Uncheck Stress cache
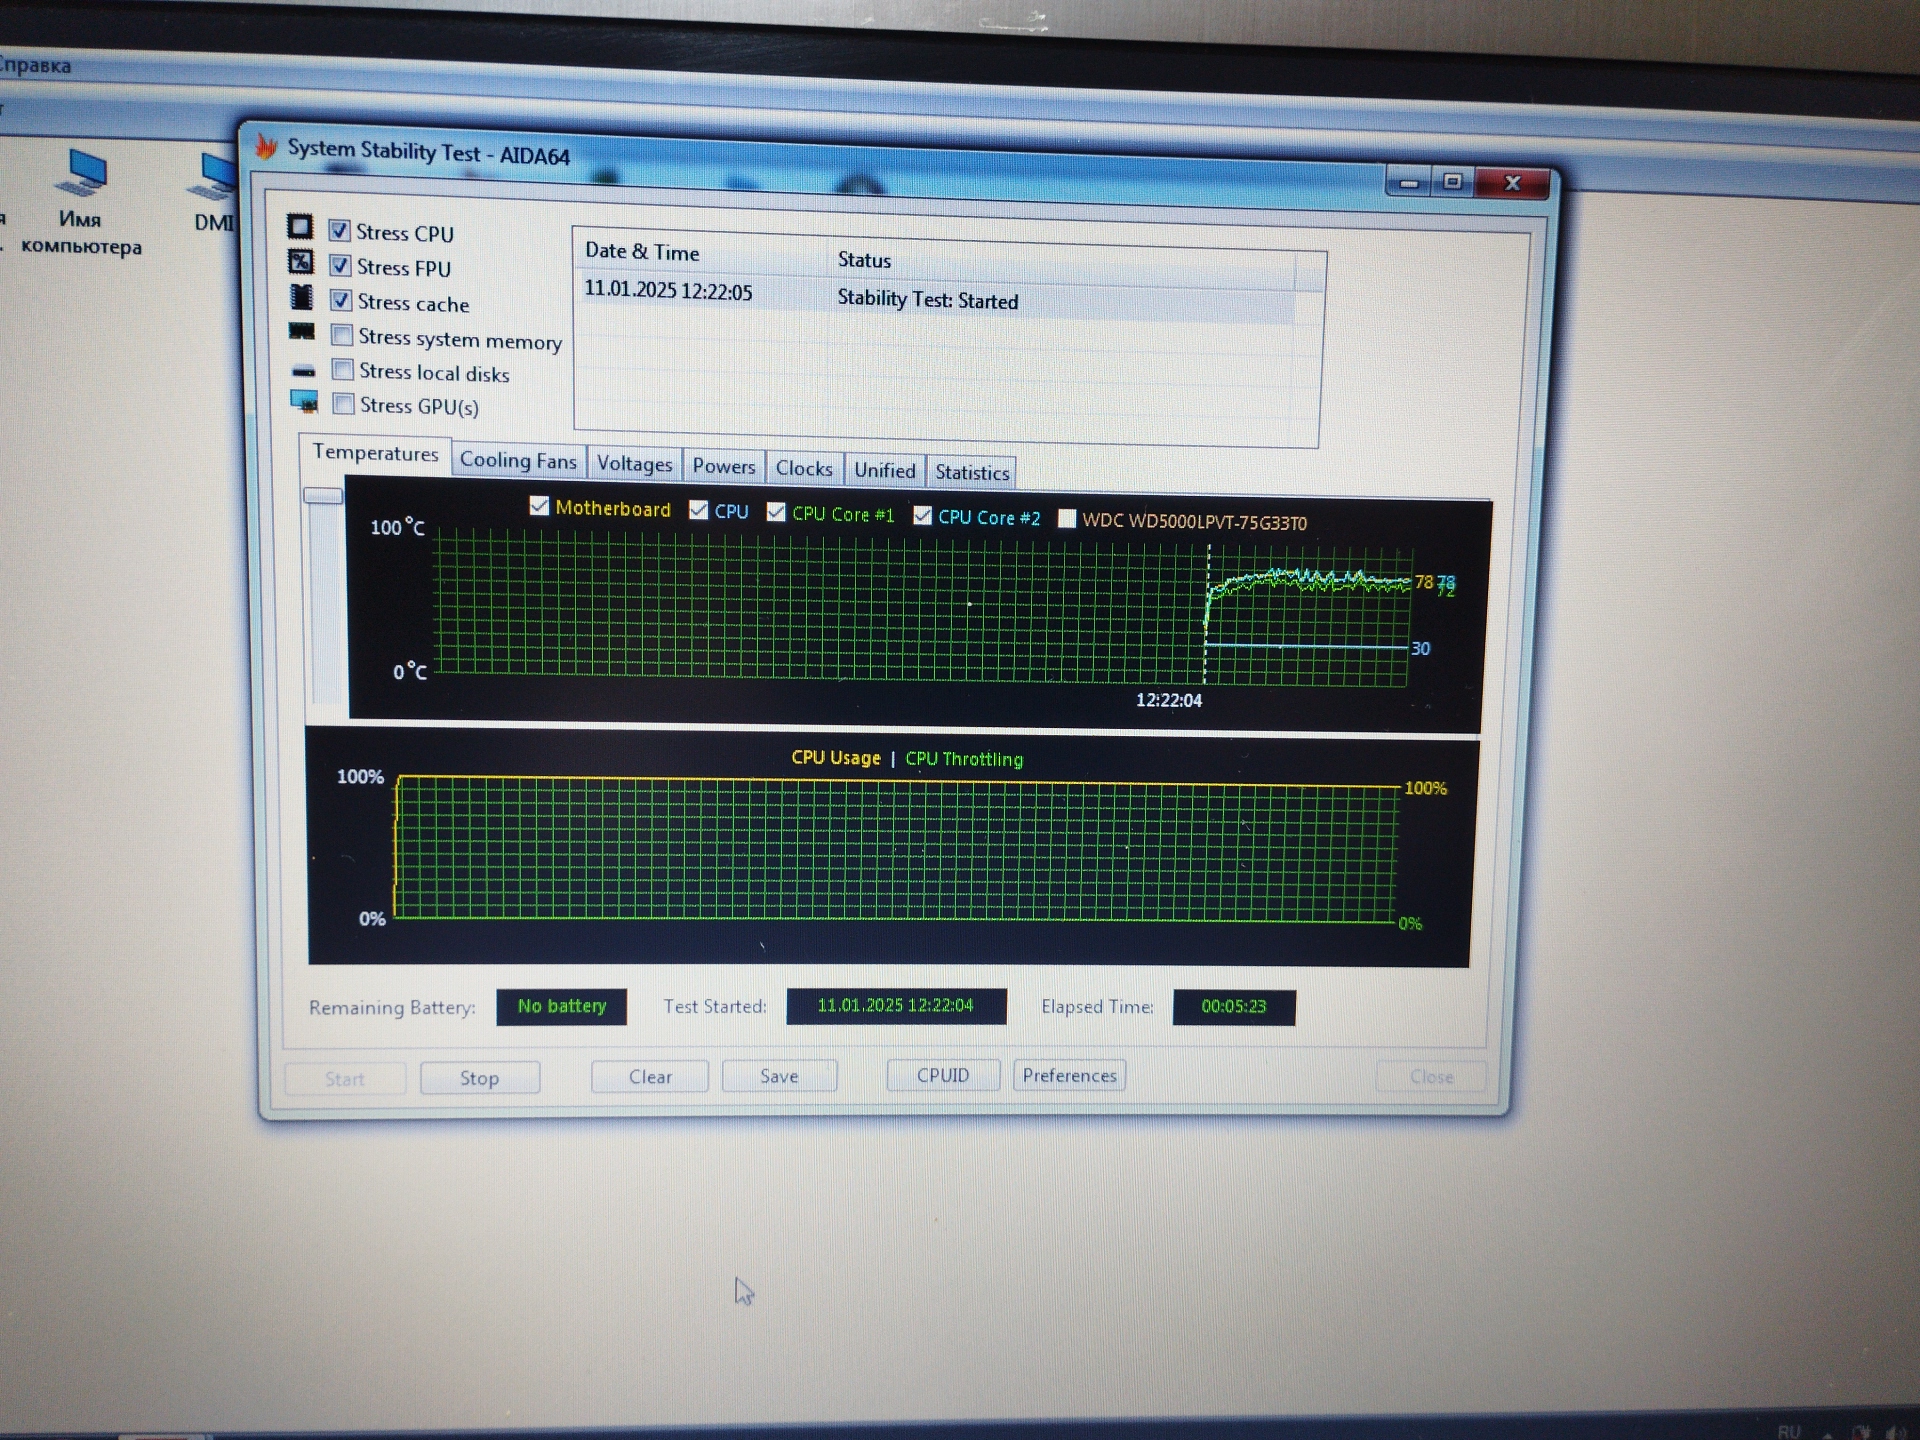Viewport: 1920px width, 1440px height. [x=341, y=300]
